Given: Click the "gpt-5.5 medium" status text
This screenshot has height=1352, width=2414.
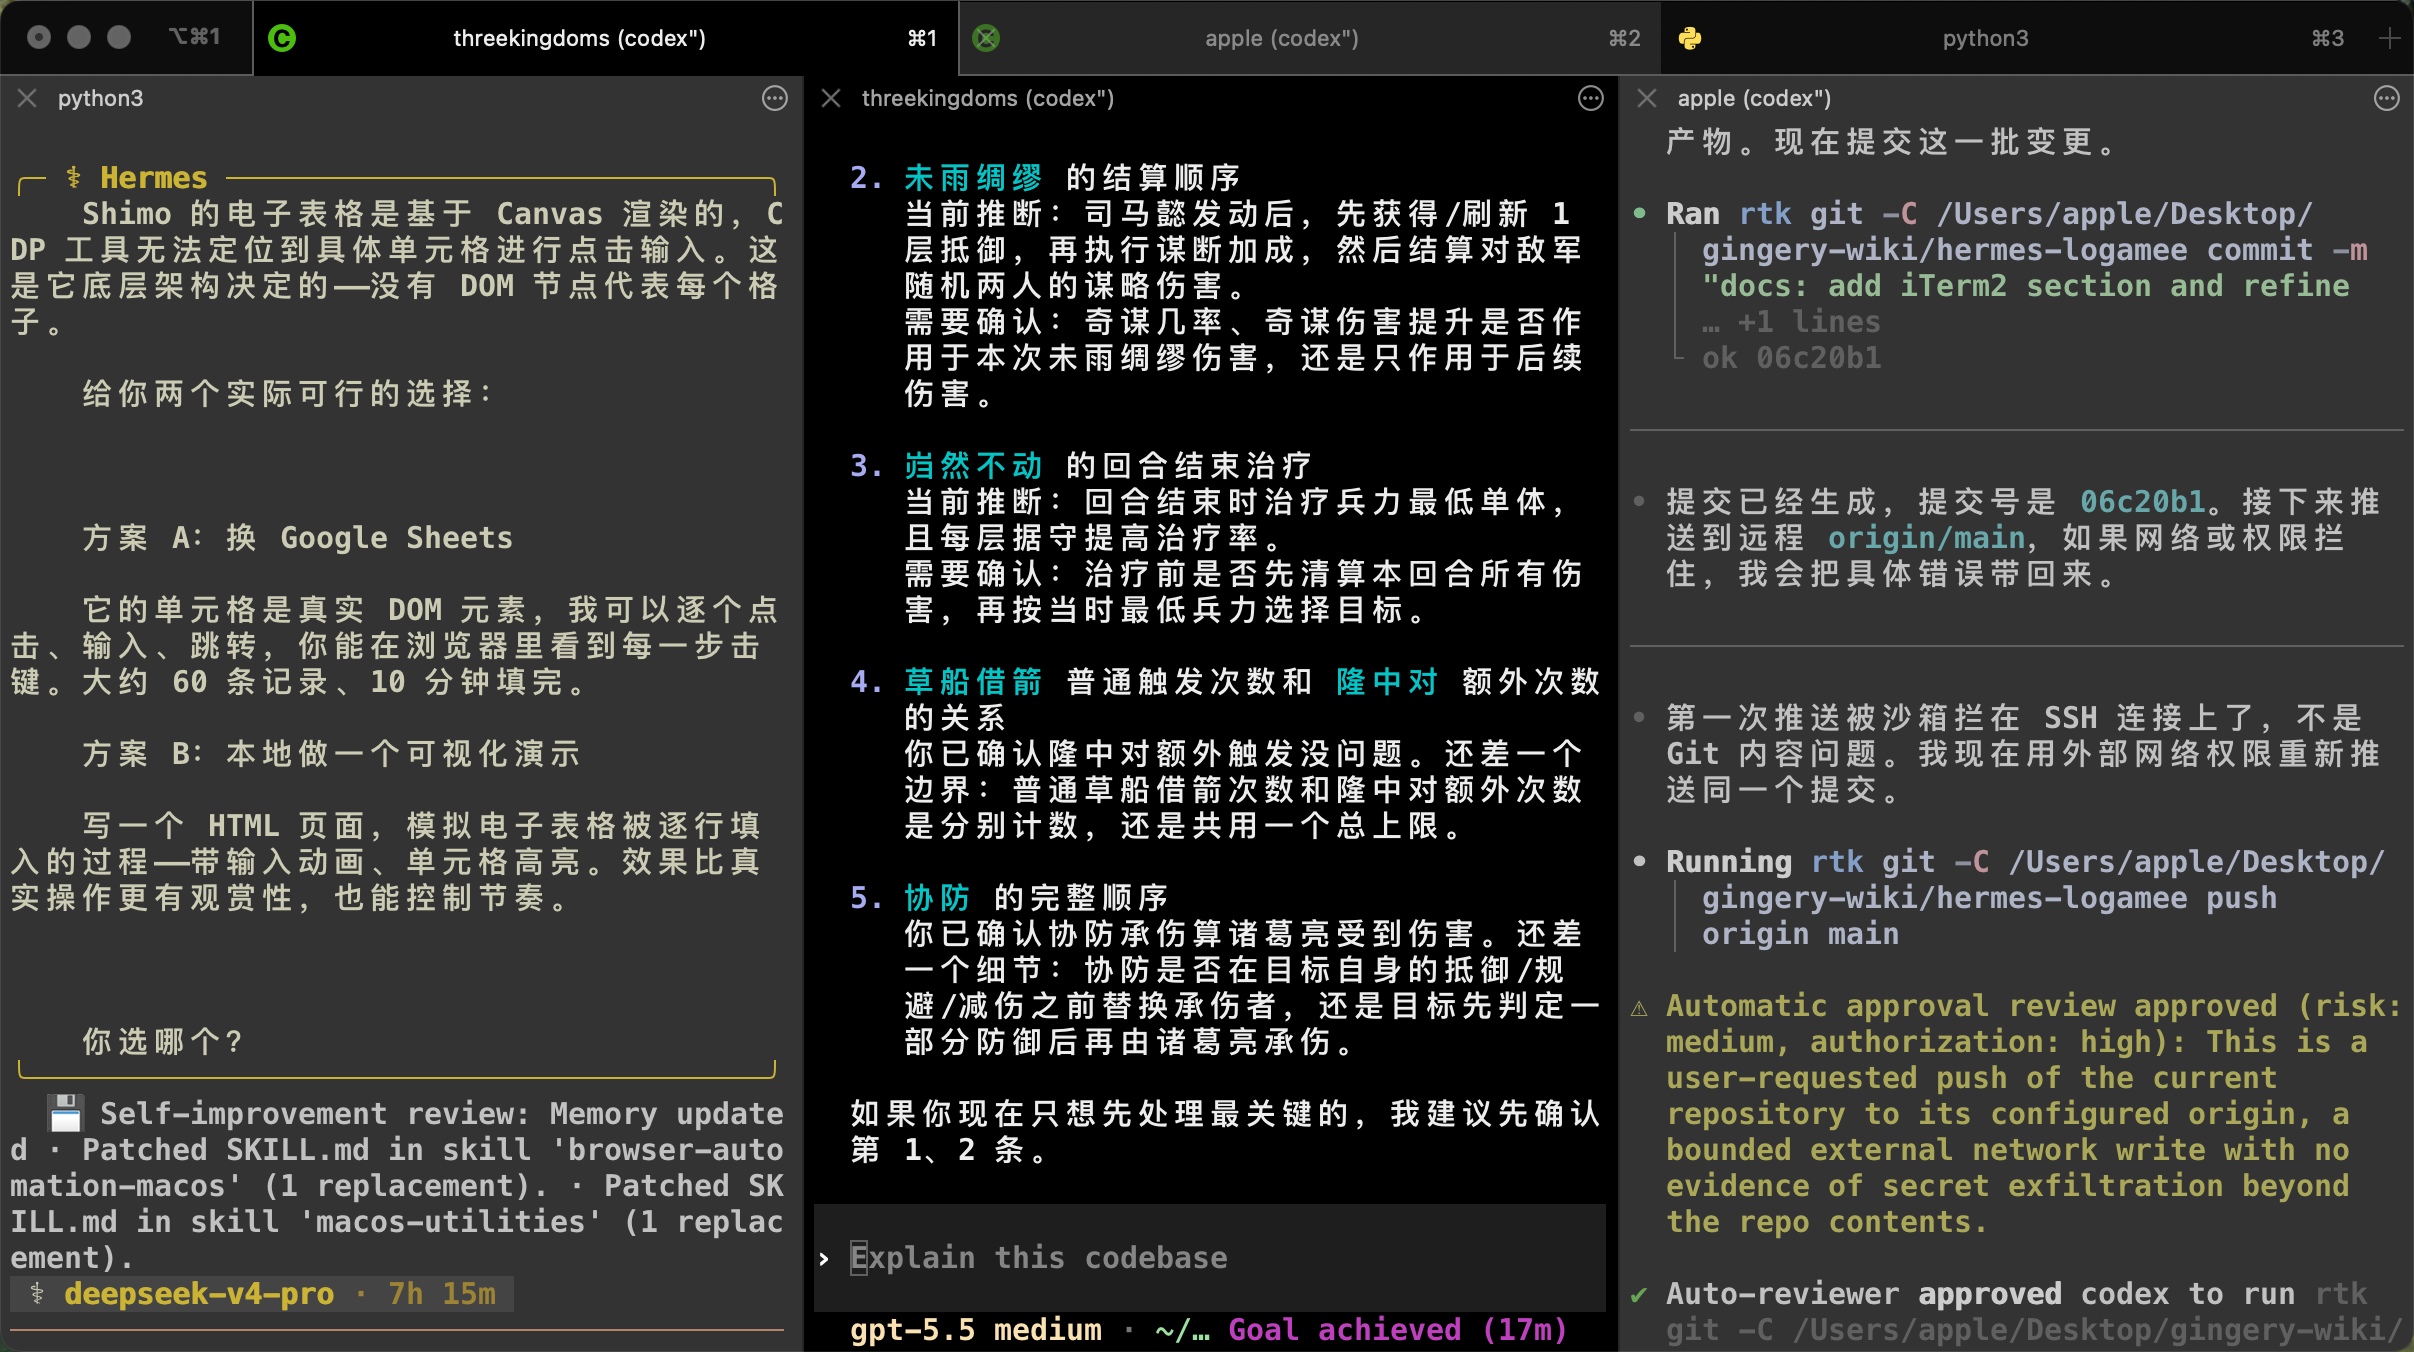Looking at the screenshot, I should click(976, 1330).
